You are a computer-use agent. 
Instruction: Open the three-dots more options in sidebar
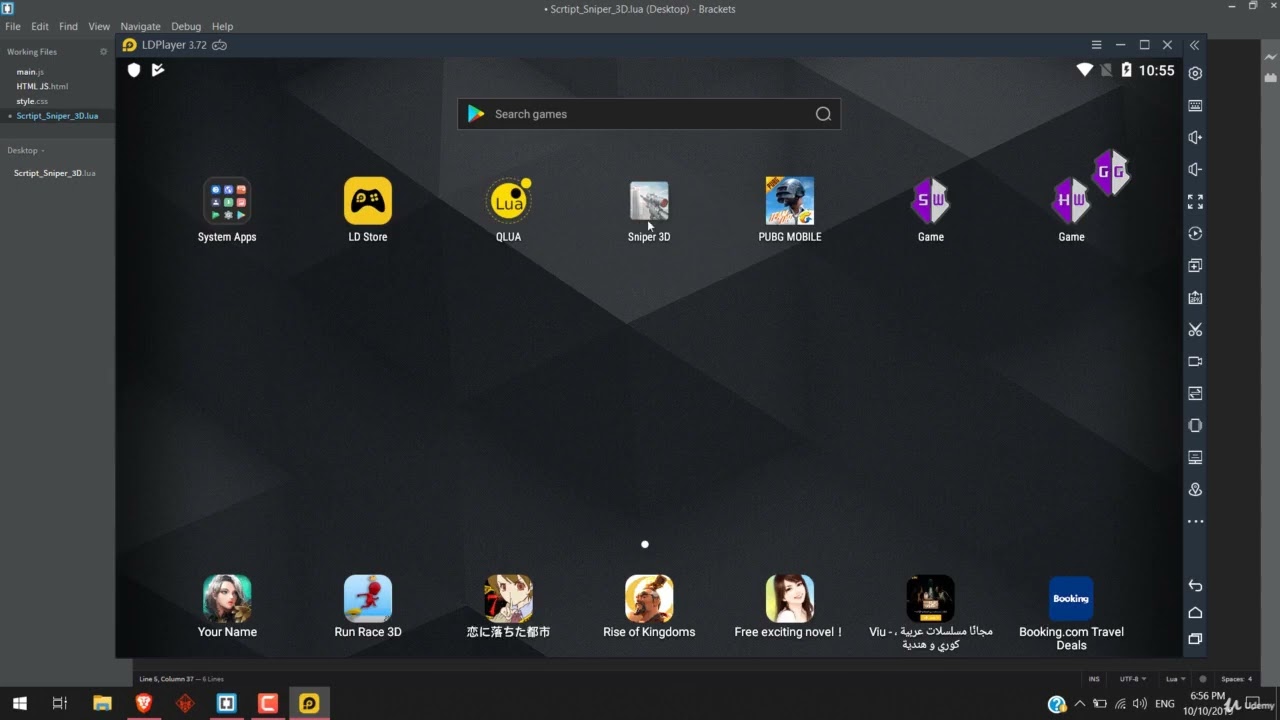1195,521
